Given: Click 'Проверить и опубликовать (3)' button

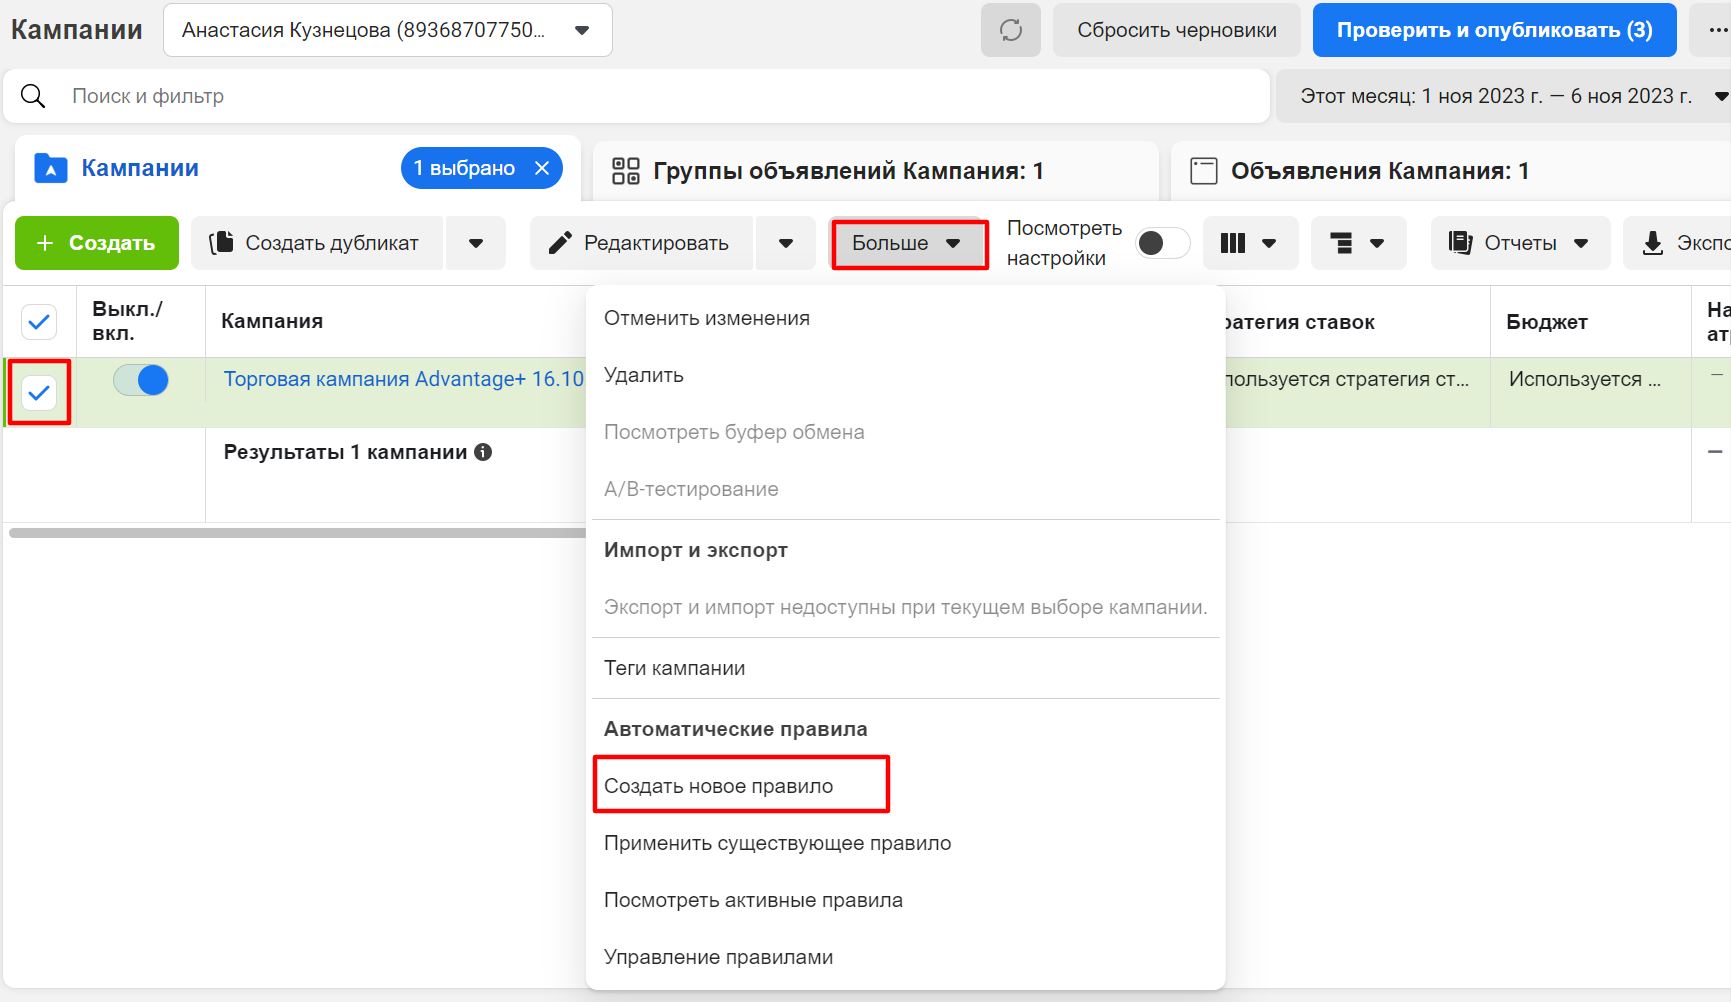Looking at the screenshot, I should [x=1495, y=30].
